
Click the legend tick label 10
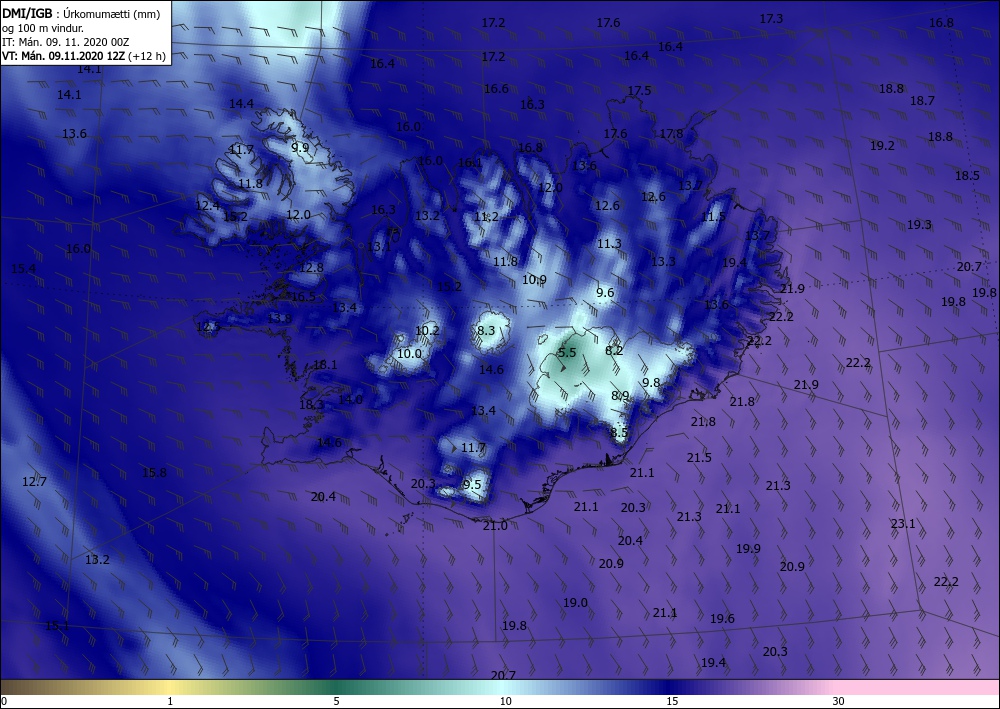[506, 701]
